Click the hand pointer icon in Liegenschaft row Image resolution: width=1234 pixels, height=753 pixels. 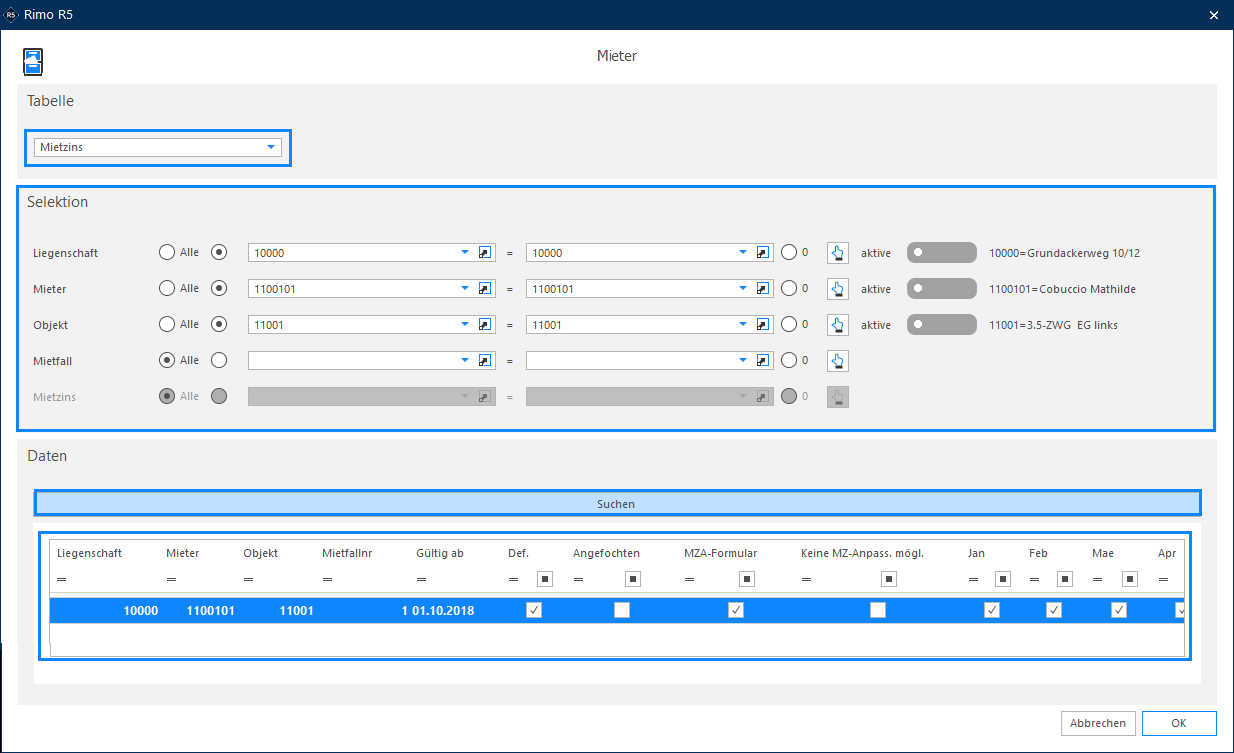click(838, 253)
